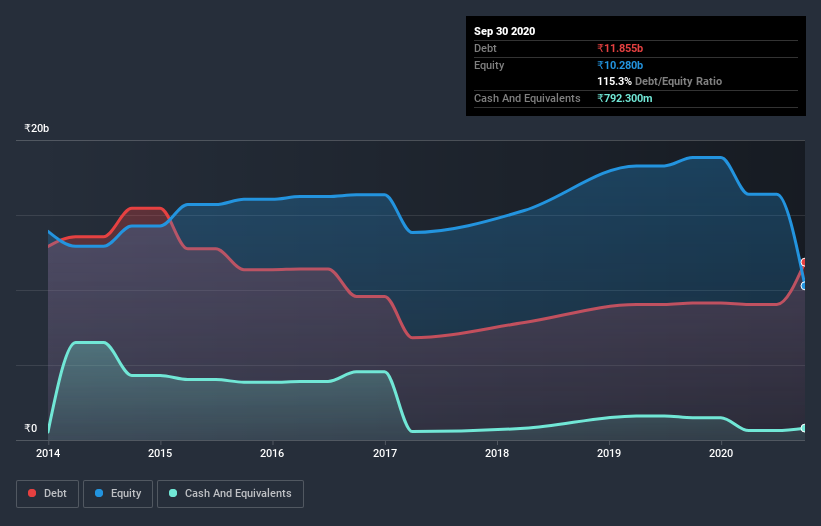Click the ₹10.280b equity value

(620, 65)
